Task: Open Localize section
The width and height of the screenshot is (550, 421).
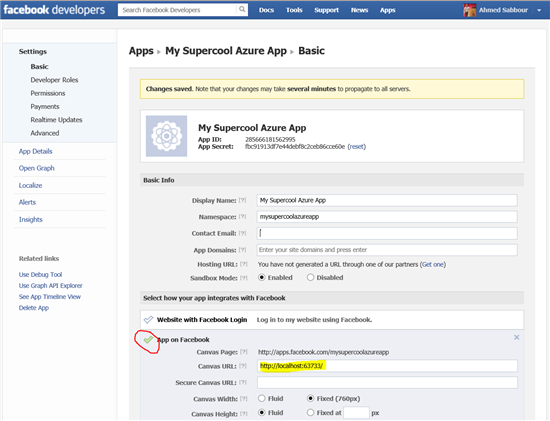Action: (x=30, y=185)
